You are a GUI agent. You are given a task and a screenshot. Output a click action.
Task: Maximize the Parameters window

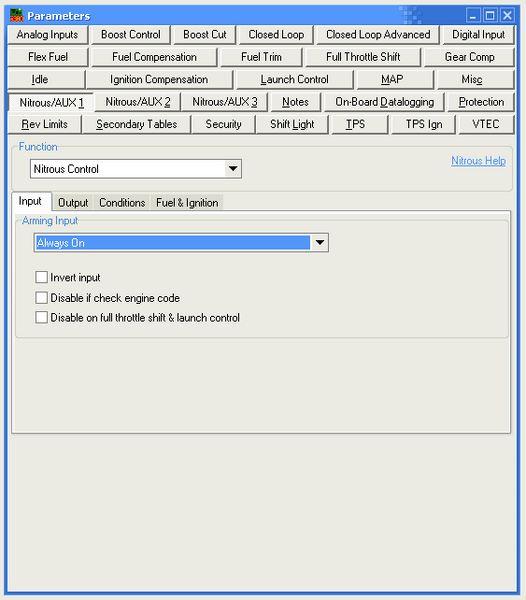pos(490,16)
